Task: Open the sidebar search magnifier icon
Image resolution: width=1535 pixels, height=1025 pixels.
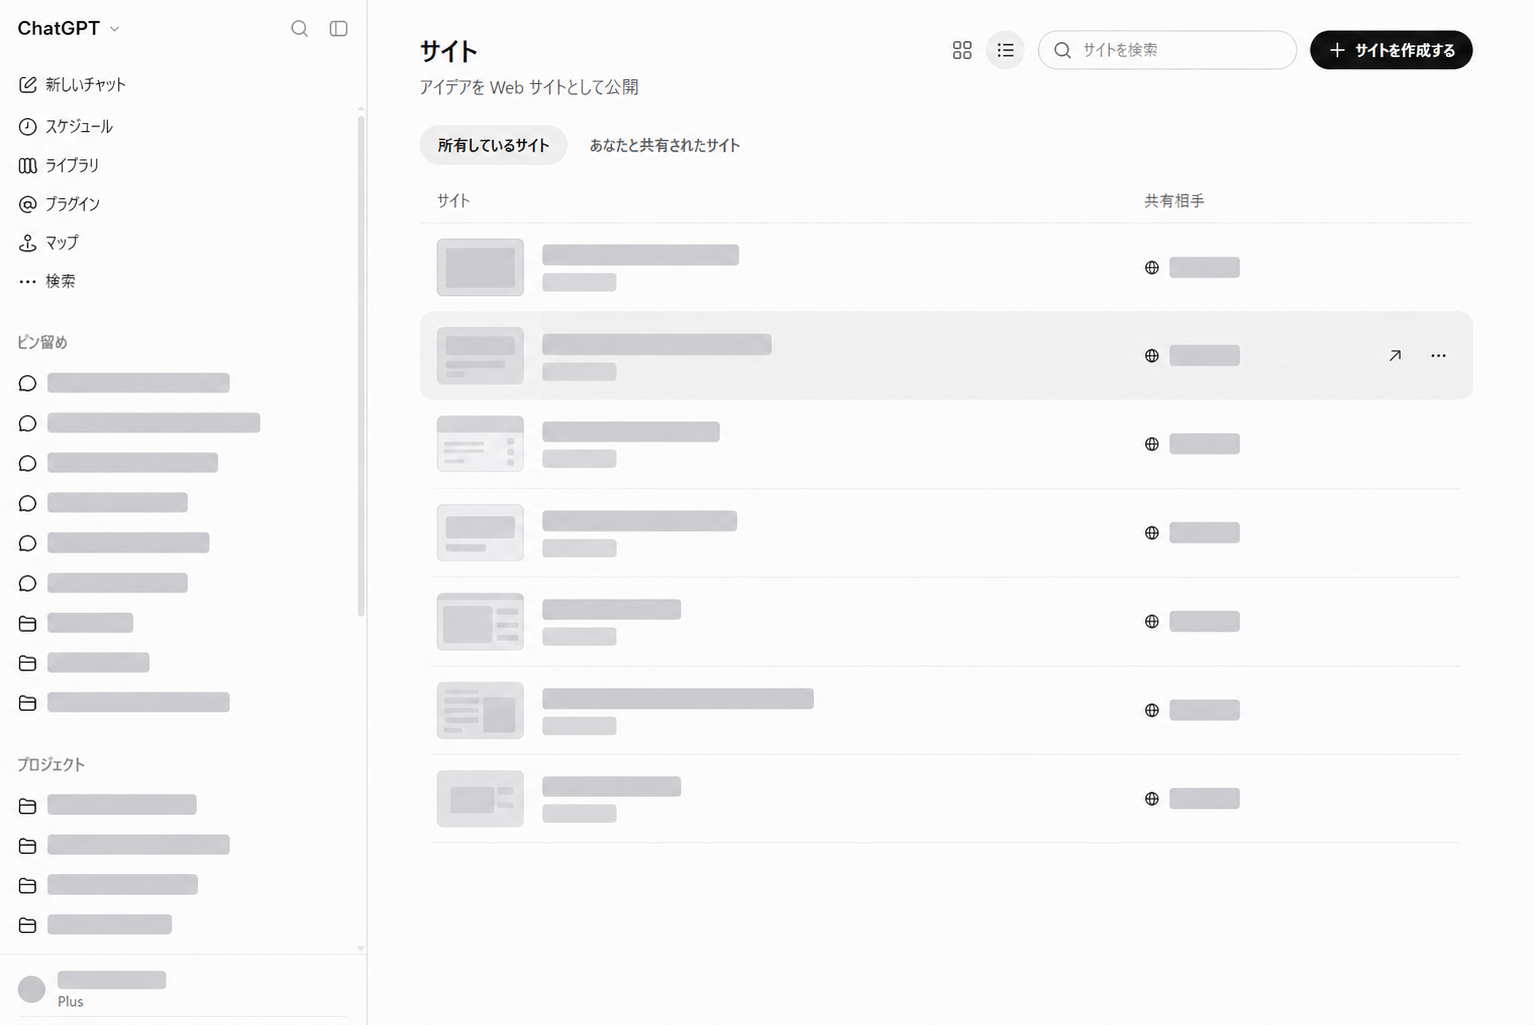Action: [x=299, y=29]
